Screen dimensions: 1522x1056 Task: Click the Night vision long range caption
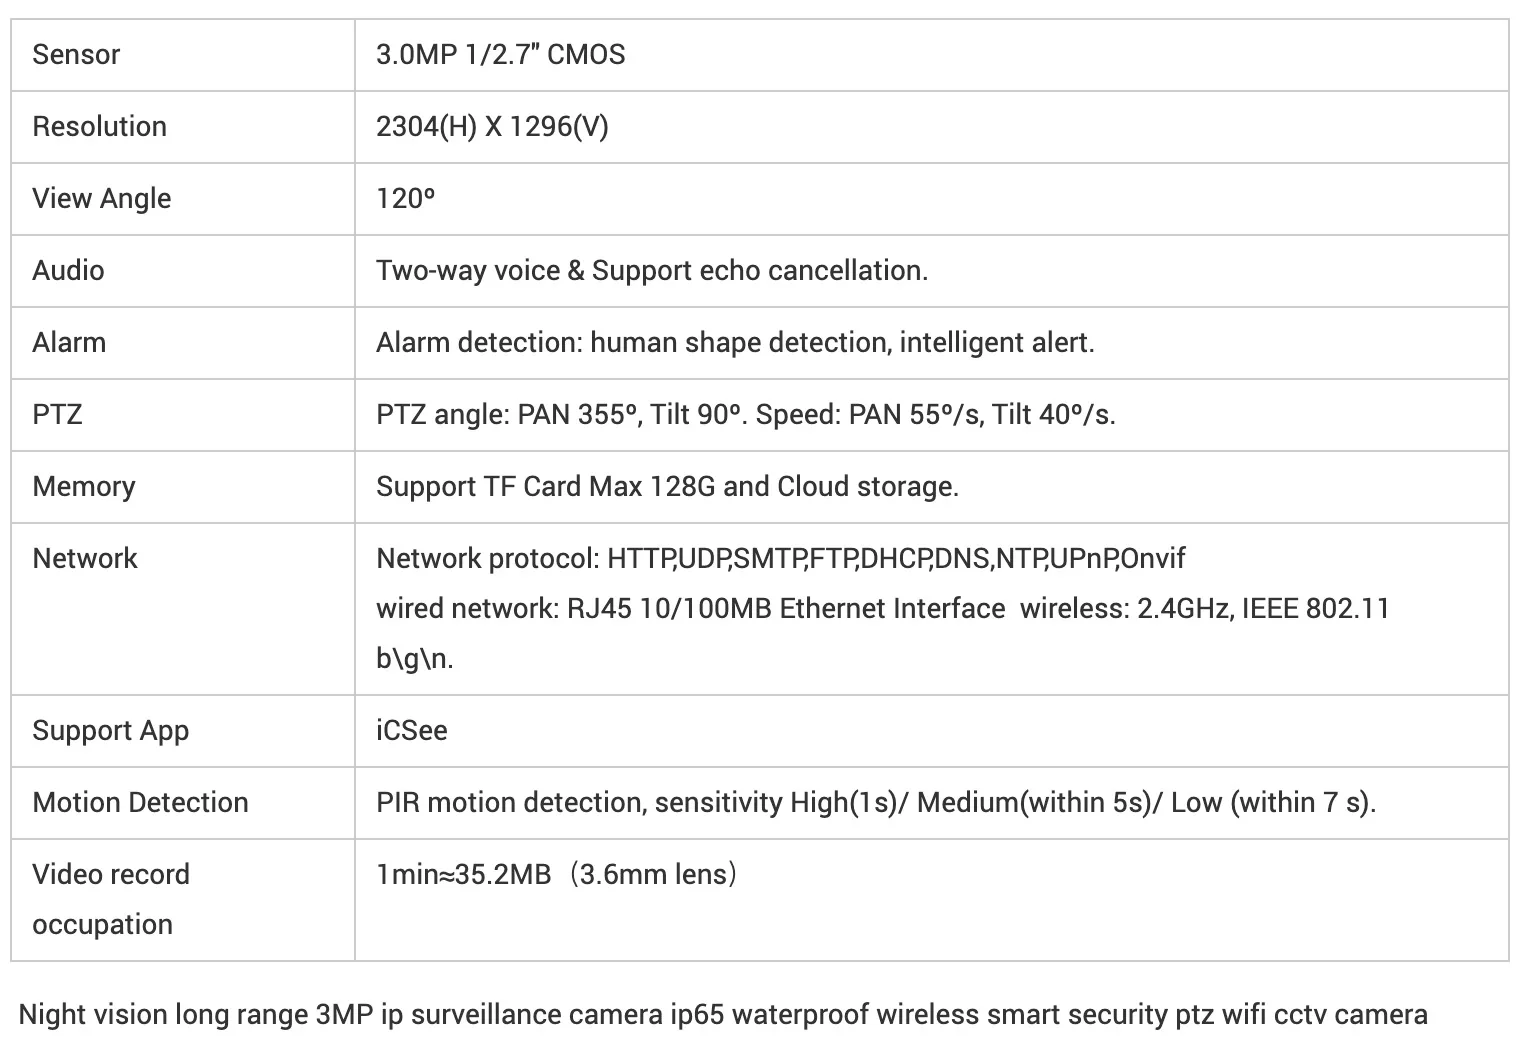(724, 1015)
